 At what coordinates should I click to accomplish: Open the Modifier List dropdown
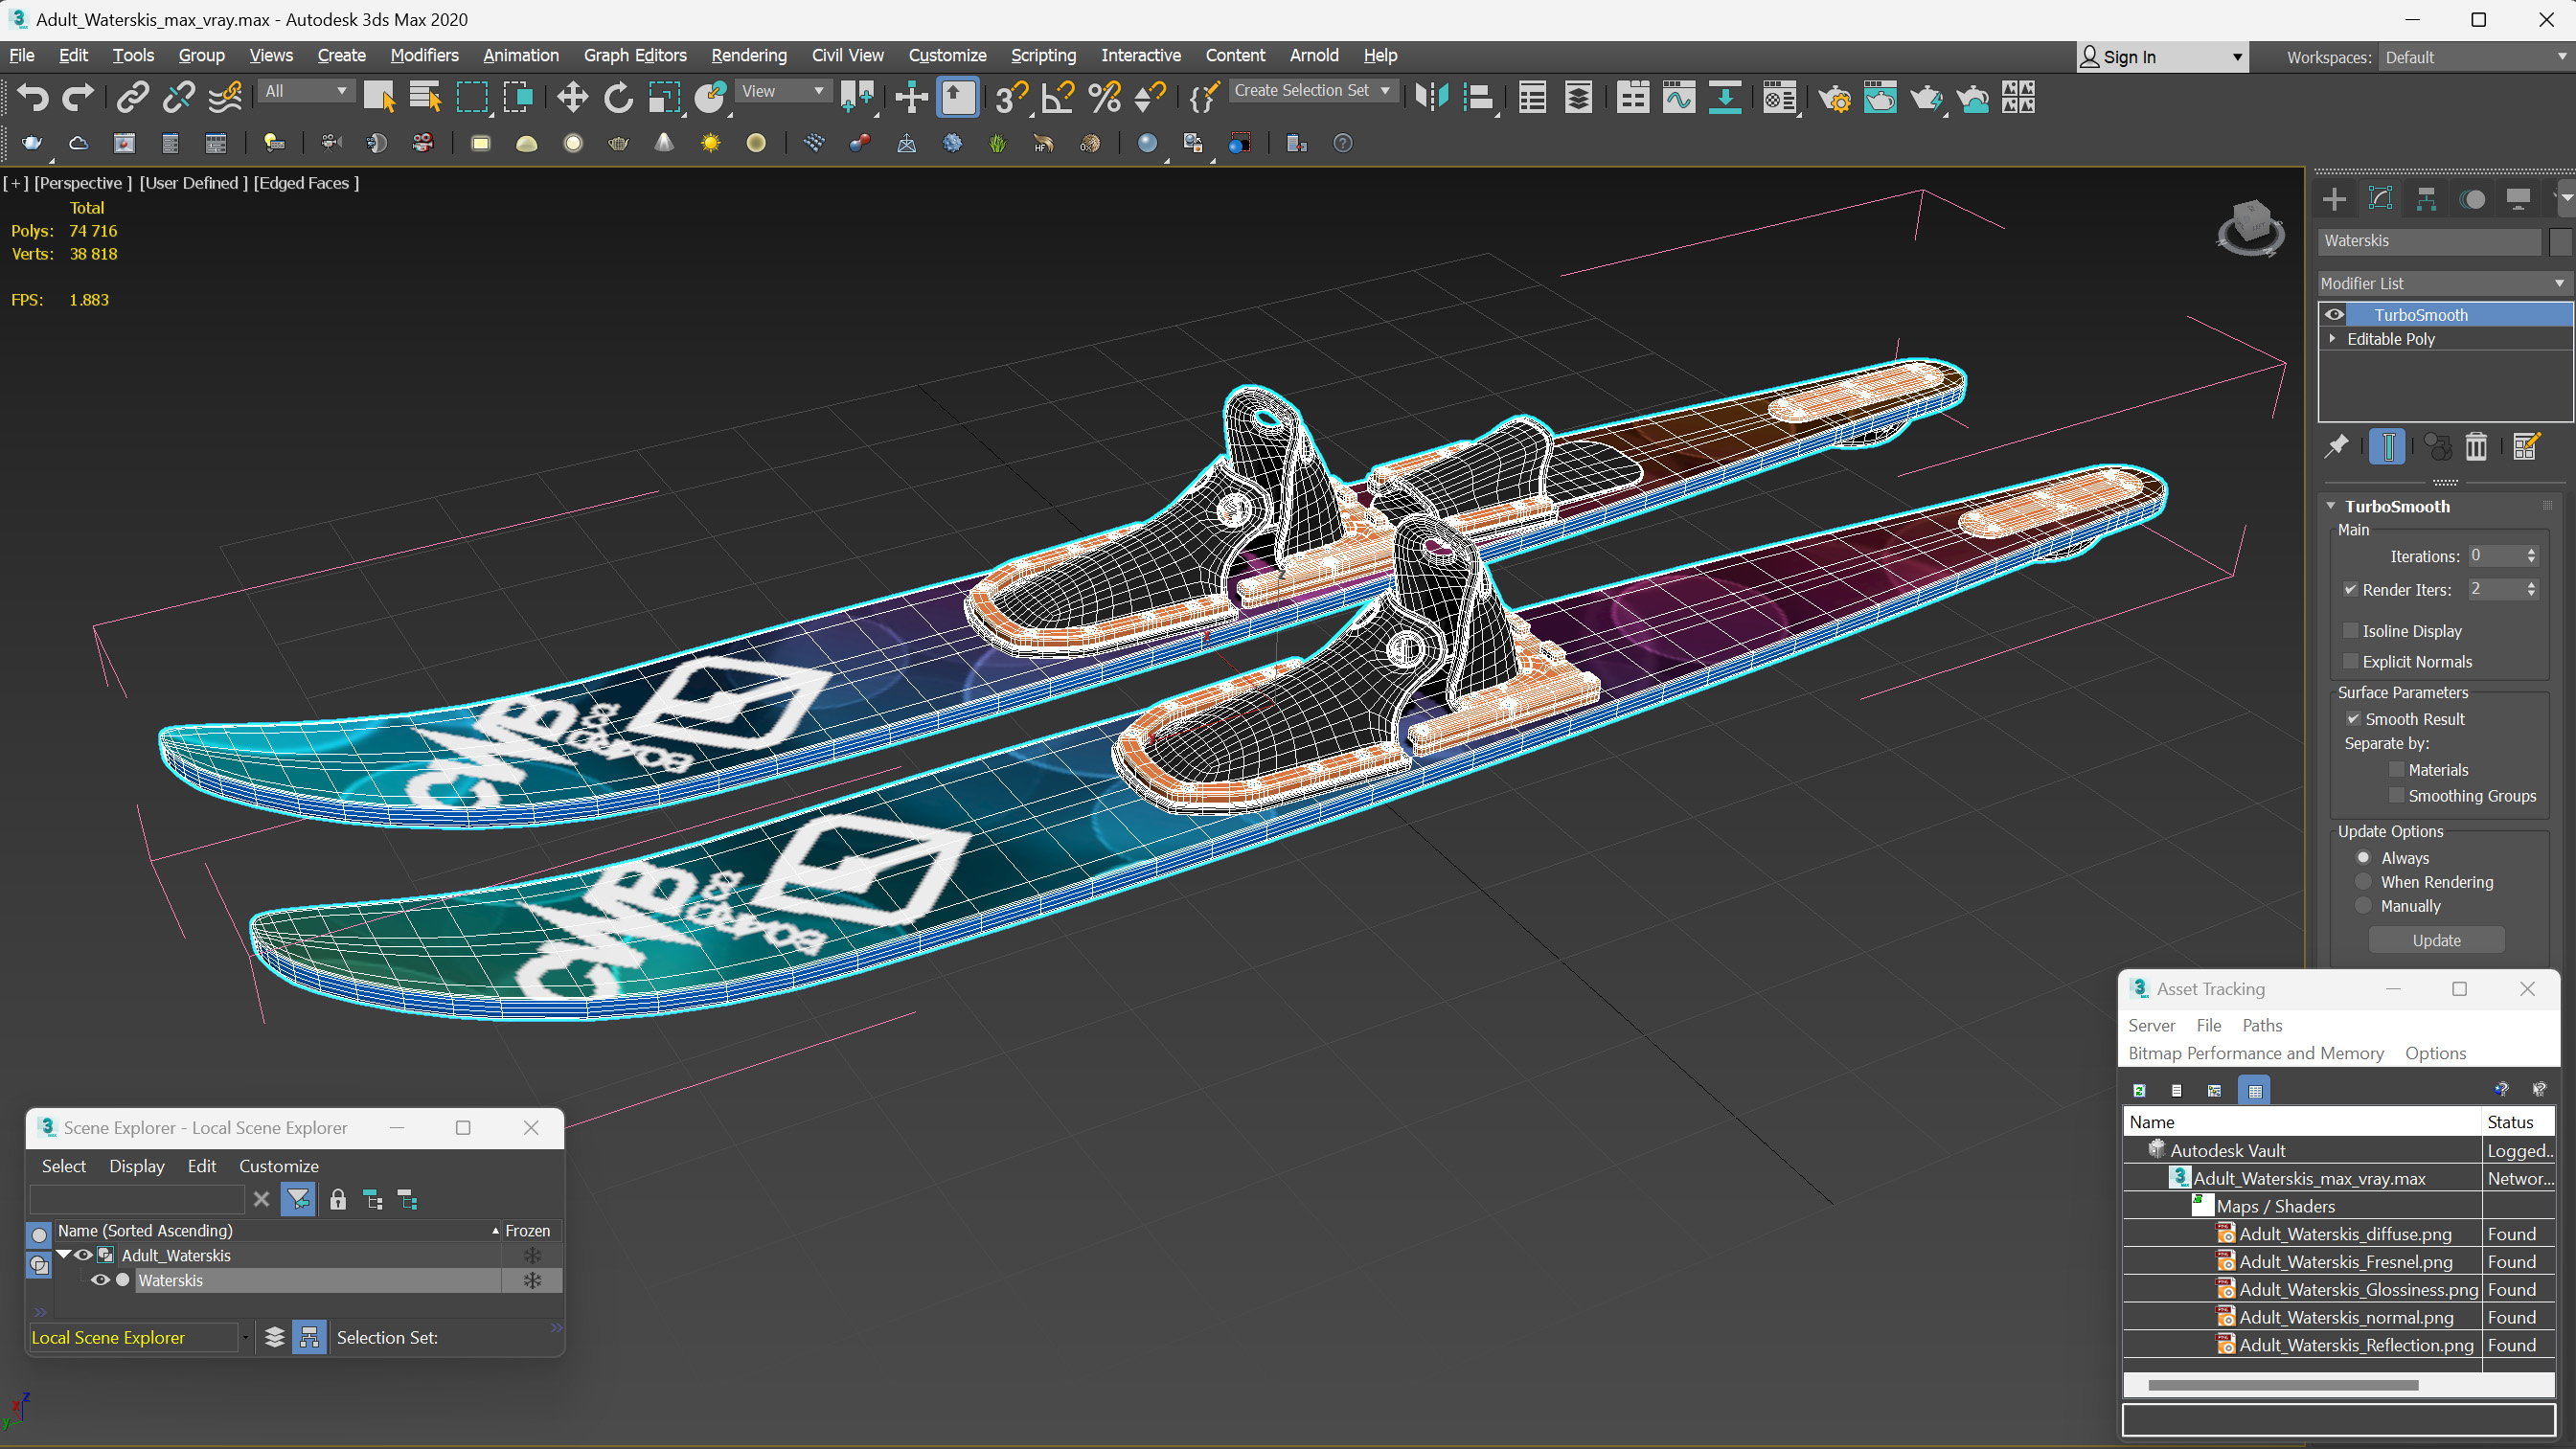point(2444,284)
